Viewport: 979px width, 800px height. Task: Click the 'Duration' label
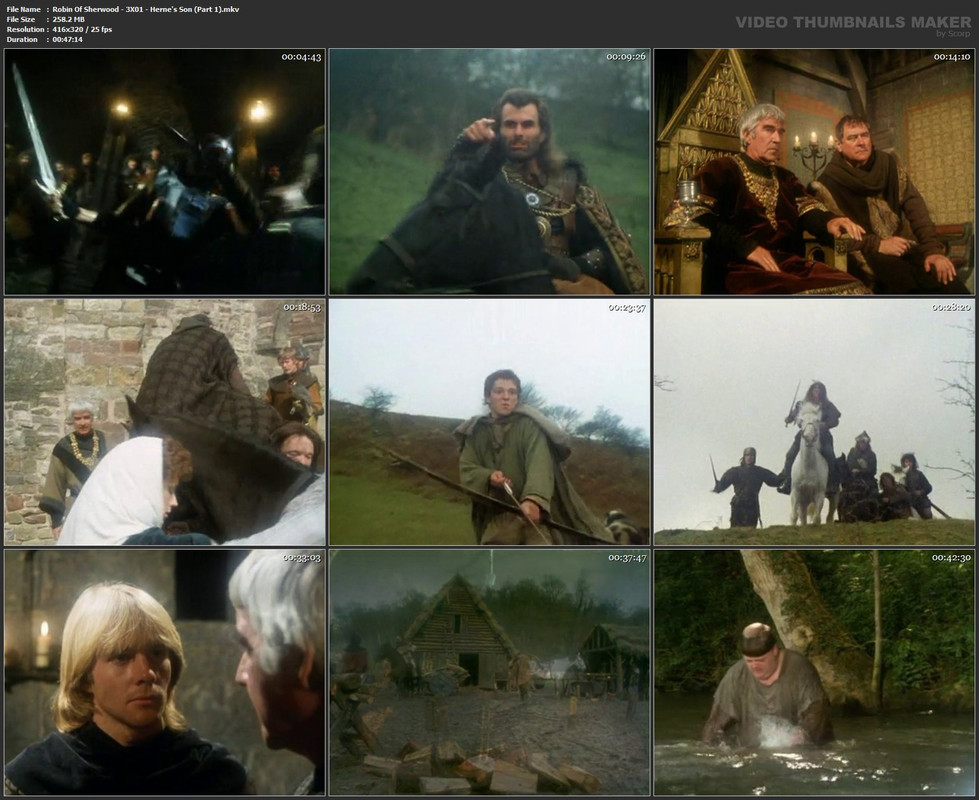(x=22, y=39)
